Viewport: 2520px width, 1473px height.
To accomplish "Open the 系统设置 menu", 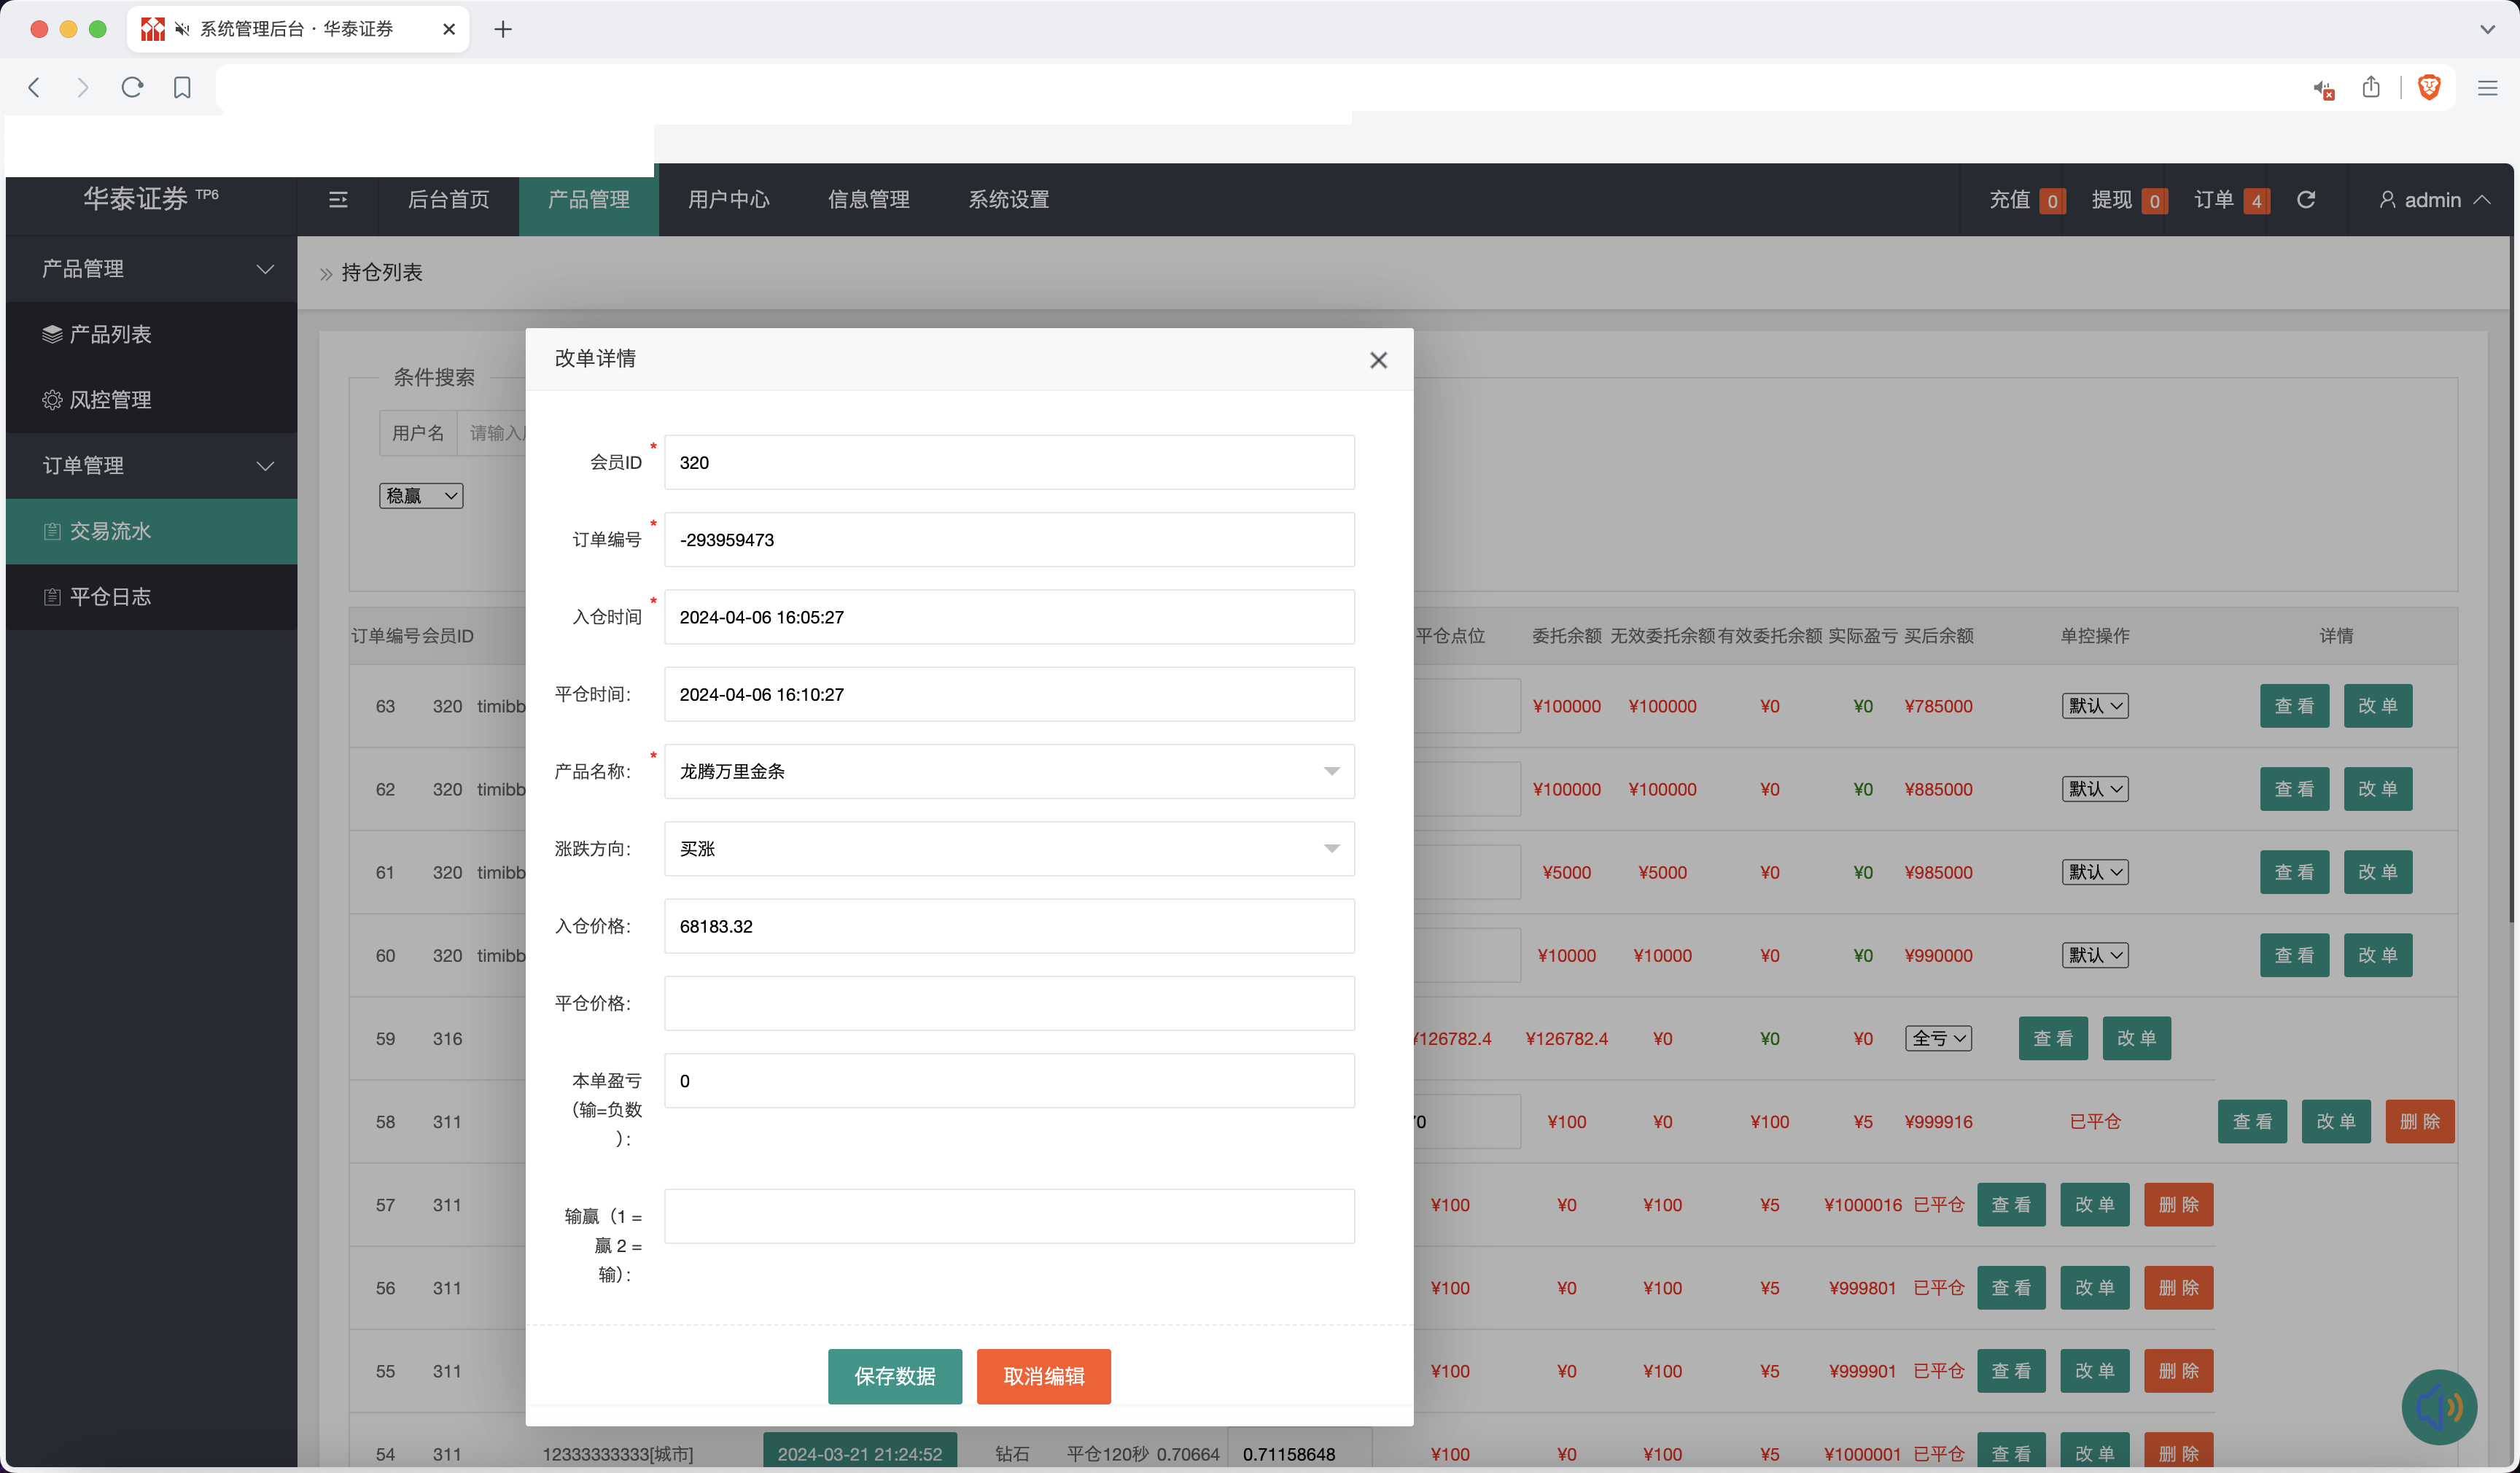I will point(1008,199).
